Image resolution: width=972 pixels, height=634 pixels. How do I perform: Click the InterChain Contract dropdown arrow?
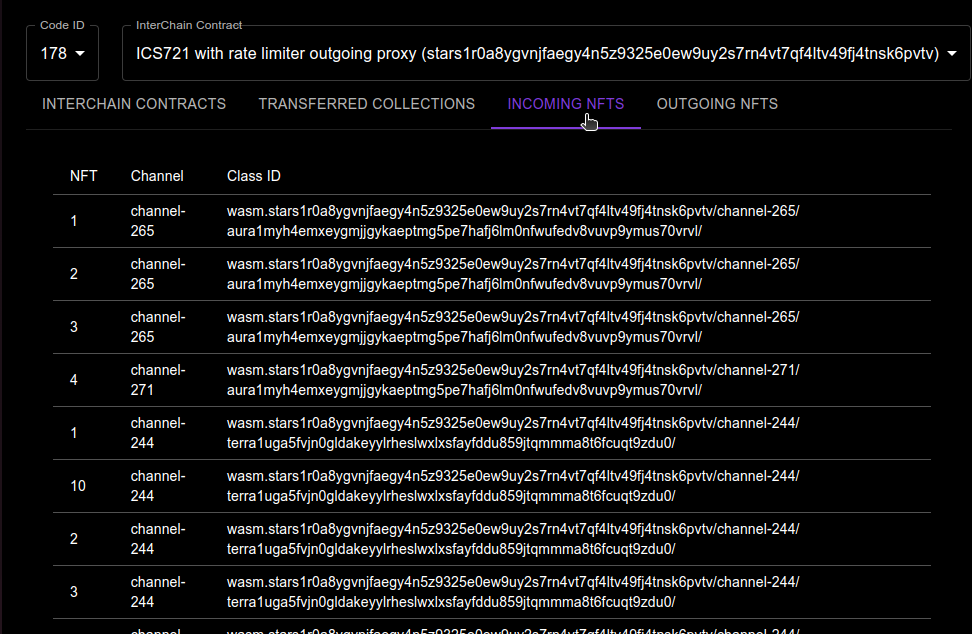click(x=952, y=54)
